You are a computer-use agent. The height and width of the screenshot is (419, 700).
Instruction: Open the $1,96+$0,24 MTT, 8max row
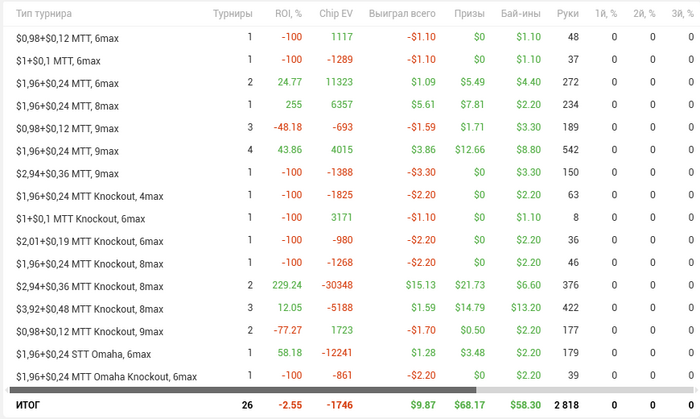pyautogui.click(x=67, y=105)
